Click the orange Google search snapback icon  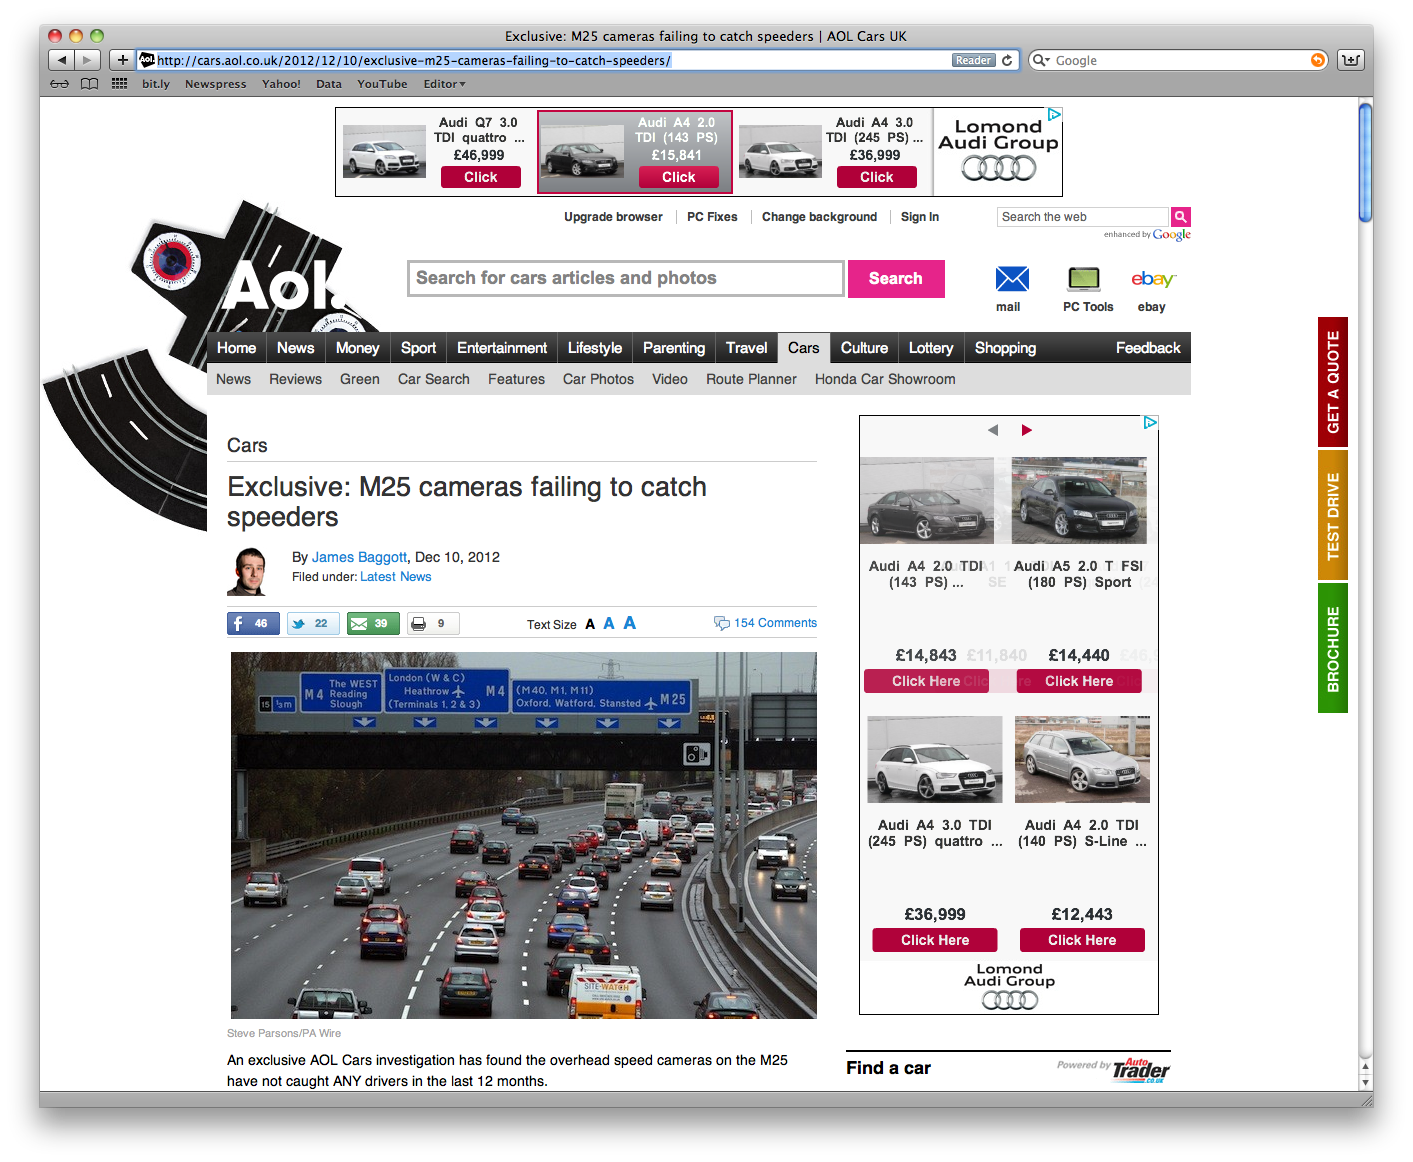click(1318, 60)
